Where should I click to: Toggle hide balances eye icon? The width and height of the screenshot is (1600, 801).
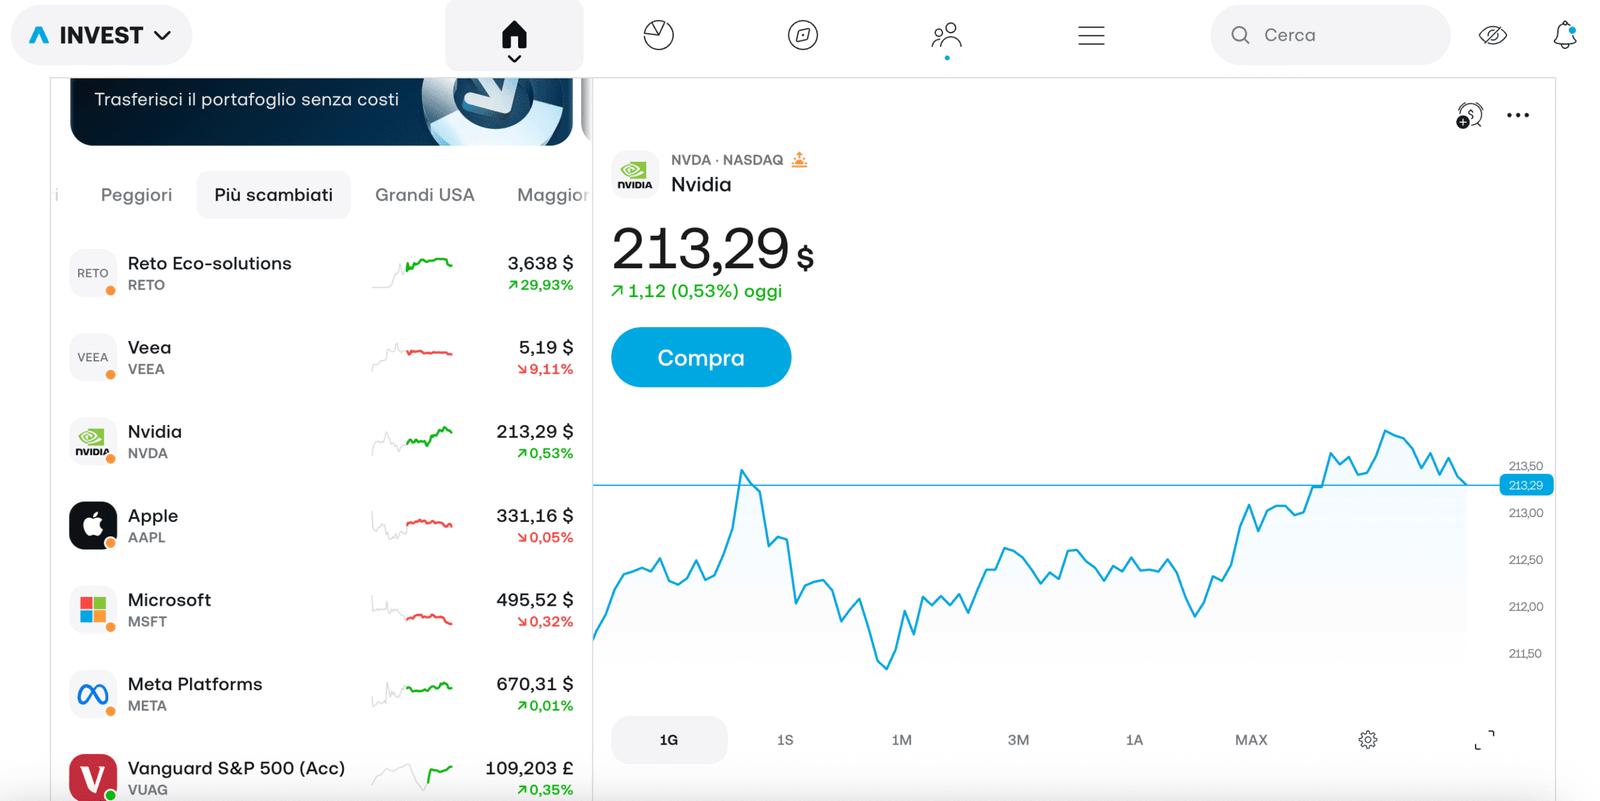1492,35
